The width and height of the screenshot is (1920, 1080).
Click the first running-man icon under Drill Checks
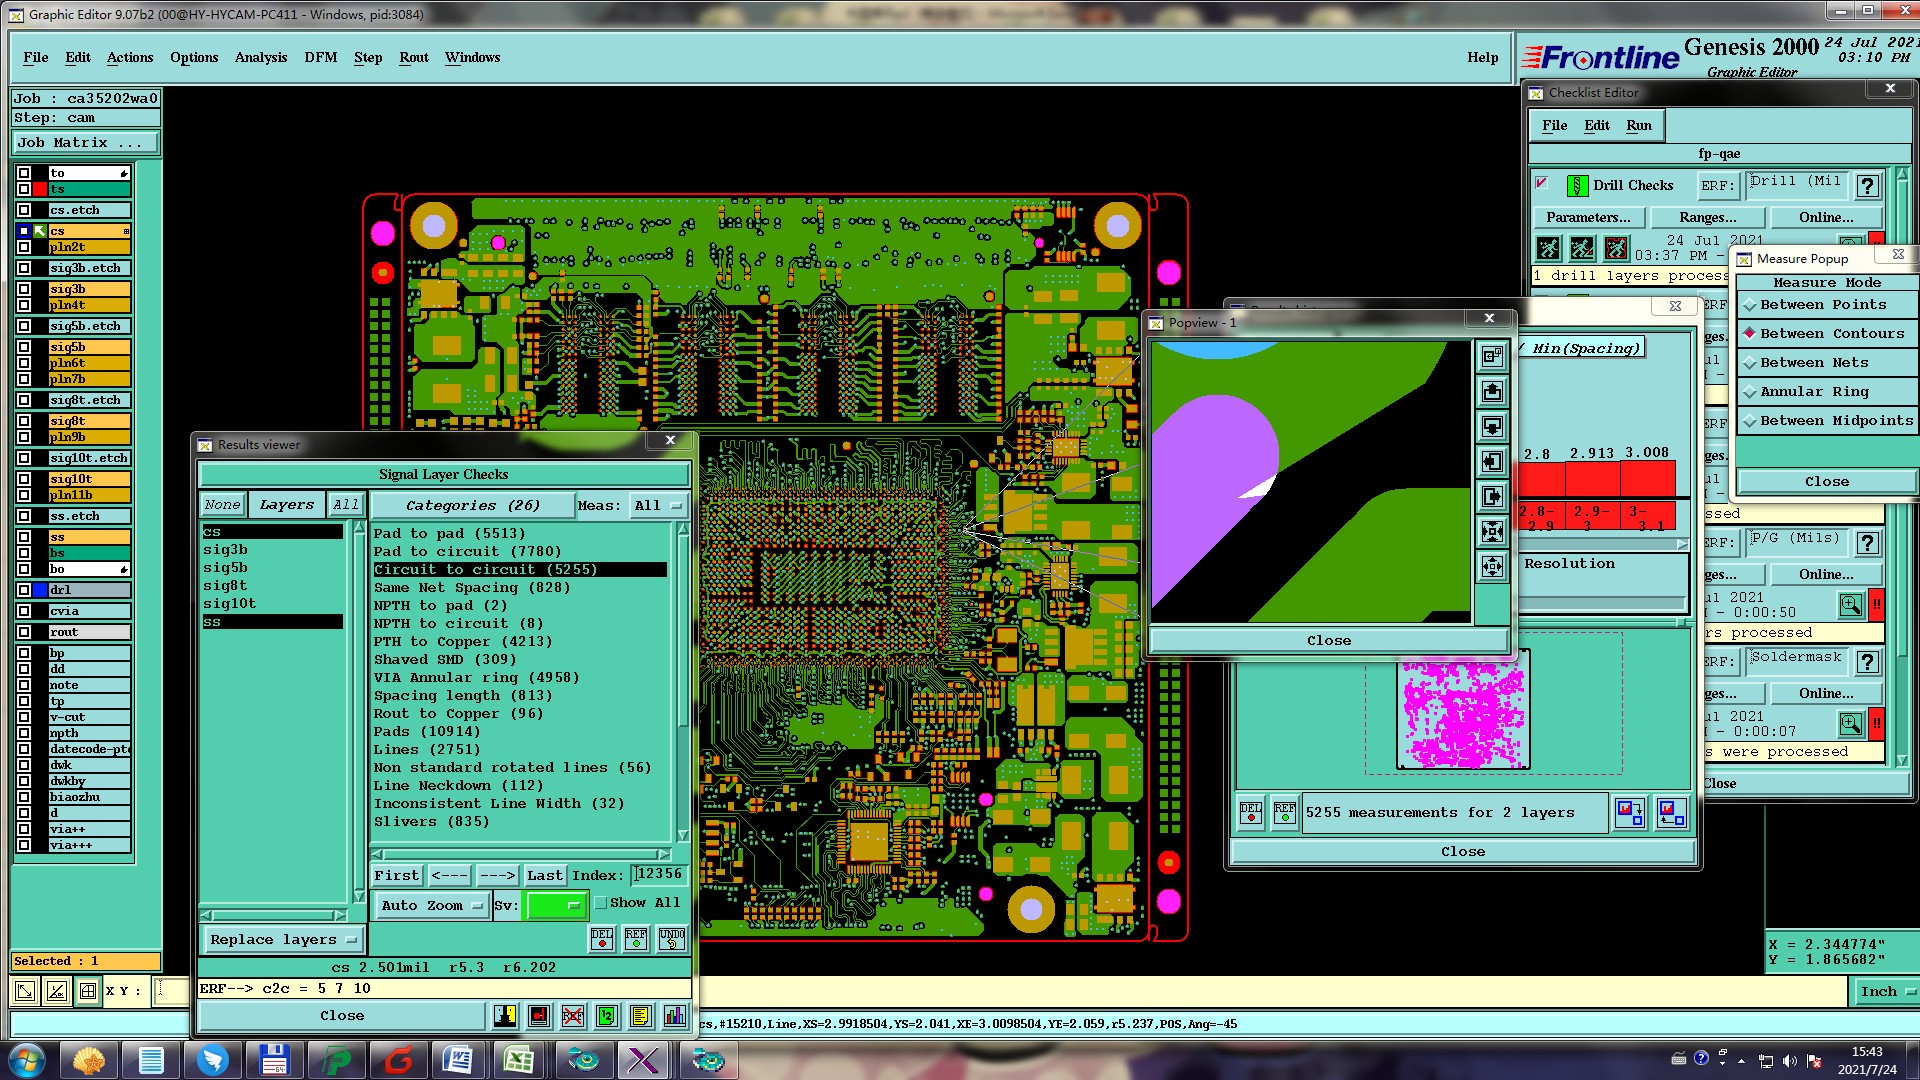coord(1548,247)
